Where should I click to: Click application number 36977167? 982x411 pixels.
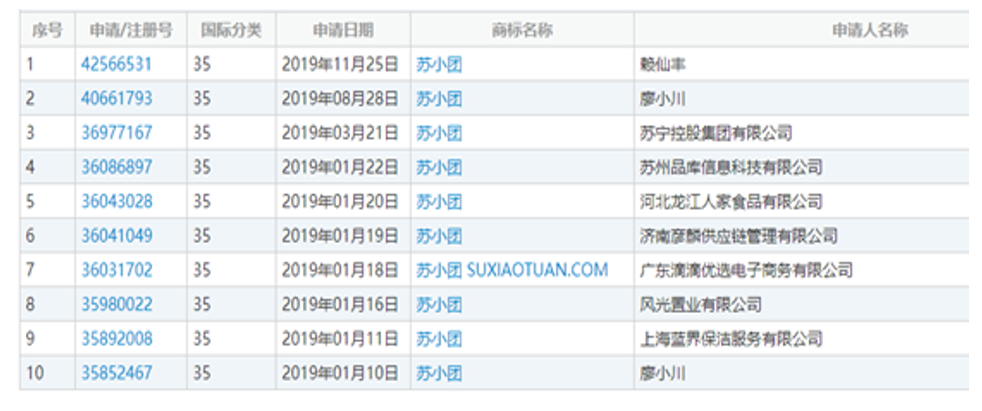click(116, 133)
